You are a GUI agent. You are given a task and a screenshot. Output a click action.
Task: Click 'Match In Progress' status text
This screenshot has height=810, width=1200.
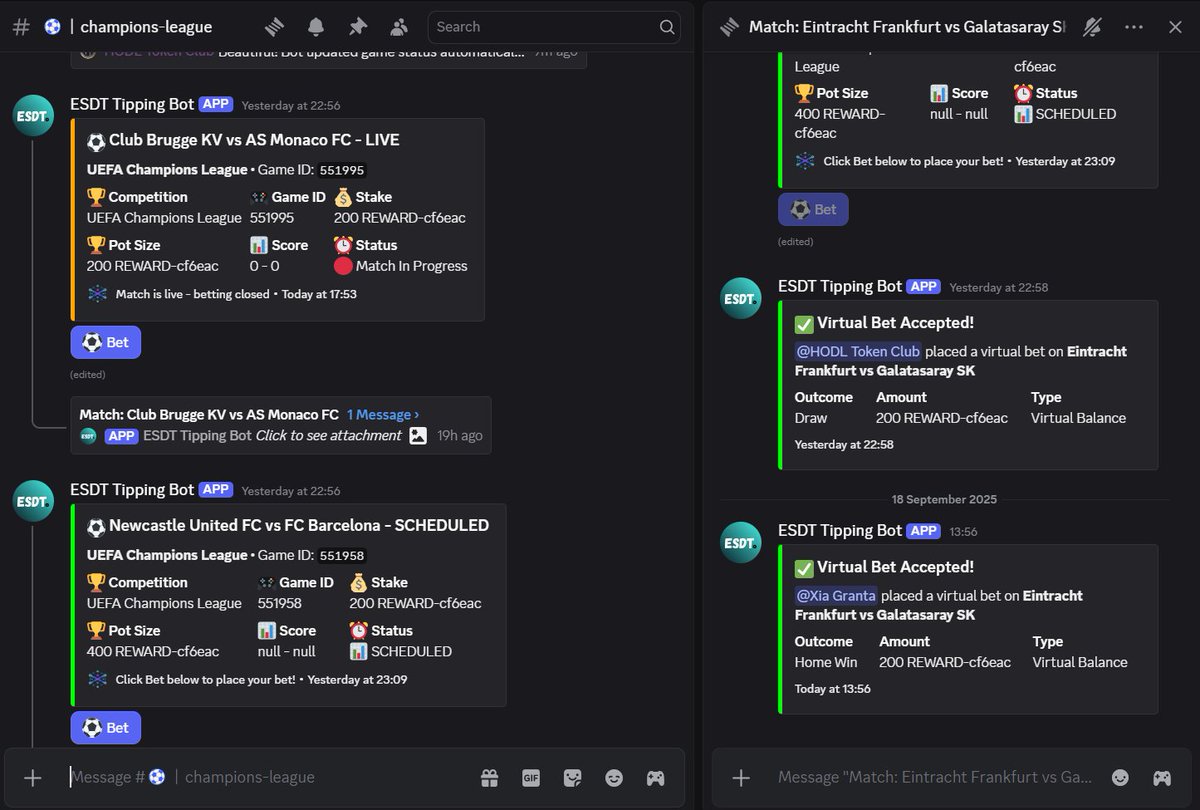[411, 266]
